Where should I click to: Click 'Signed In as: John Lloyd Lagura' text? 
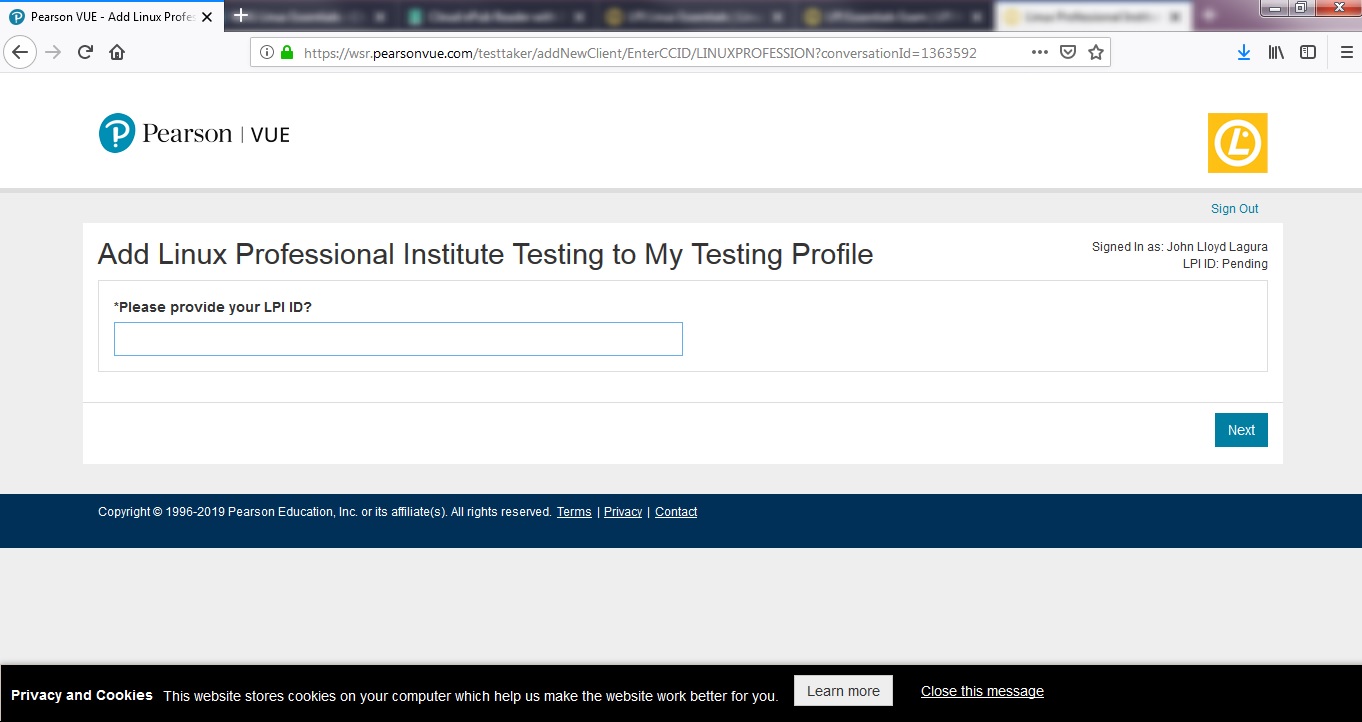pos(1180,247)
